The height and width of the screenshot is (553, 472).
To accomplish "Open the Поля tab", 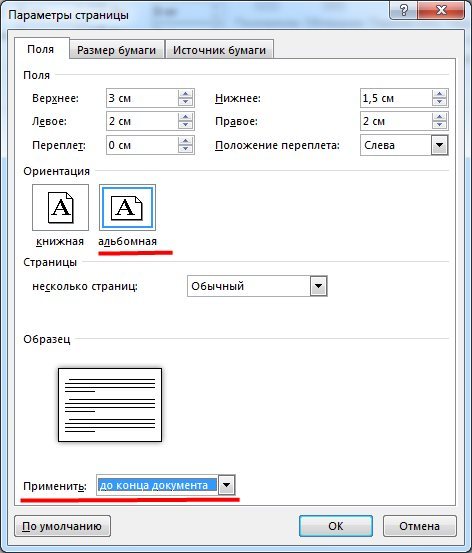I will (41, 49).
